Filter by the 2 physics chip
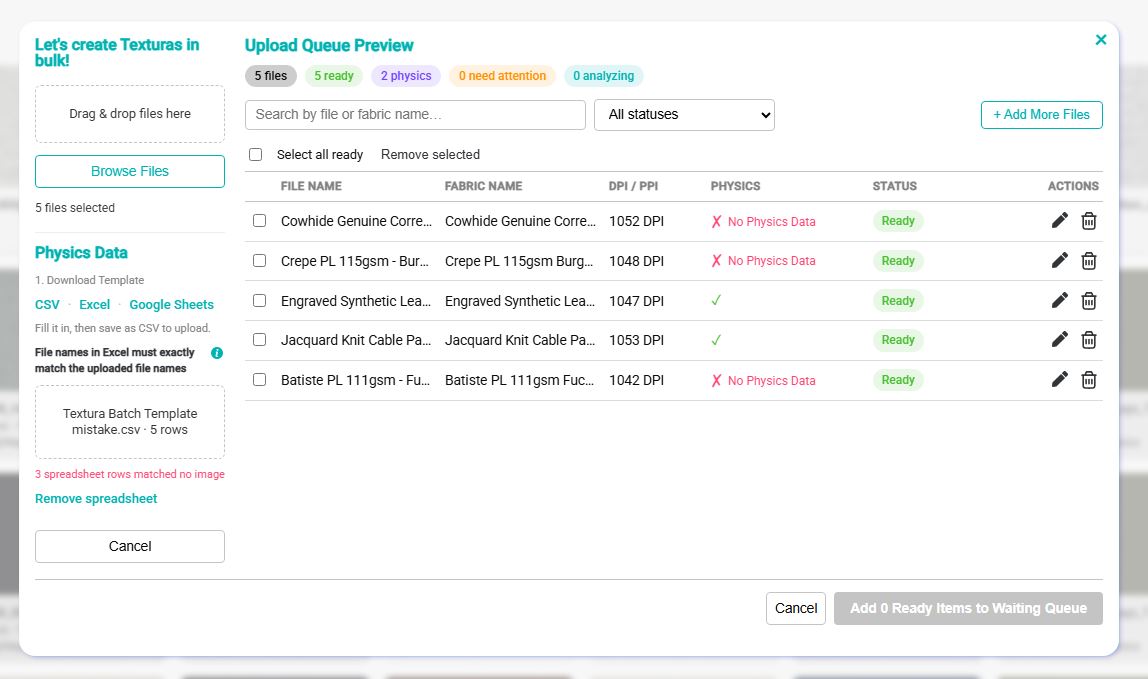1148x679 pixels. pyautogui.click(x=406, y=75)
